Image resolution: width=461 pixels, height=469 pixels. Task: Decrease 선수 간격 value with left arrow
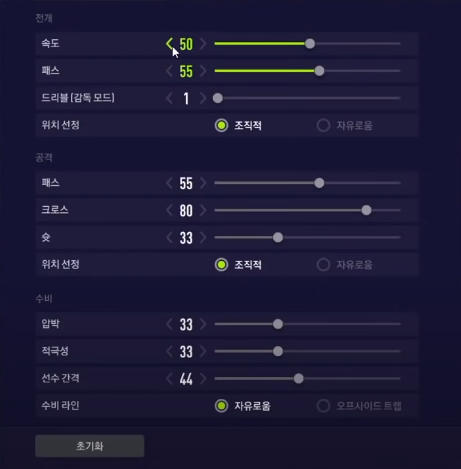[169, 379]
